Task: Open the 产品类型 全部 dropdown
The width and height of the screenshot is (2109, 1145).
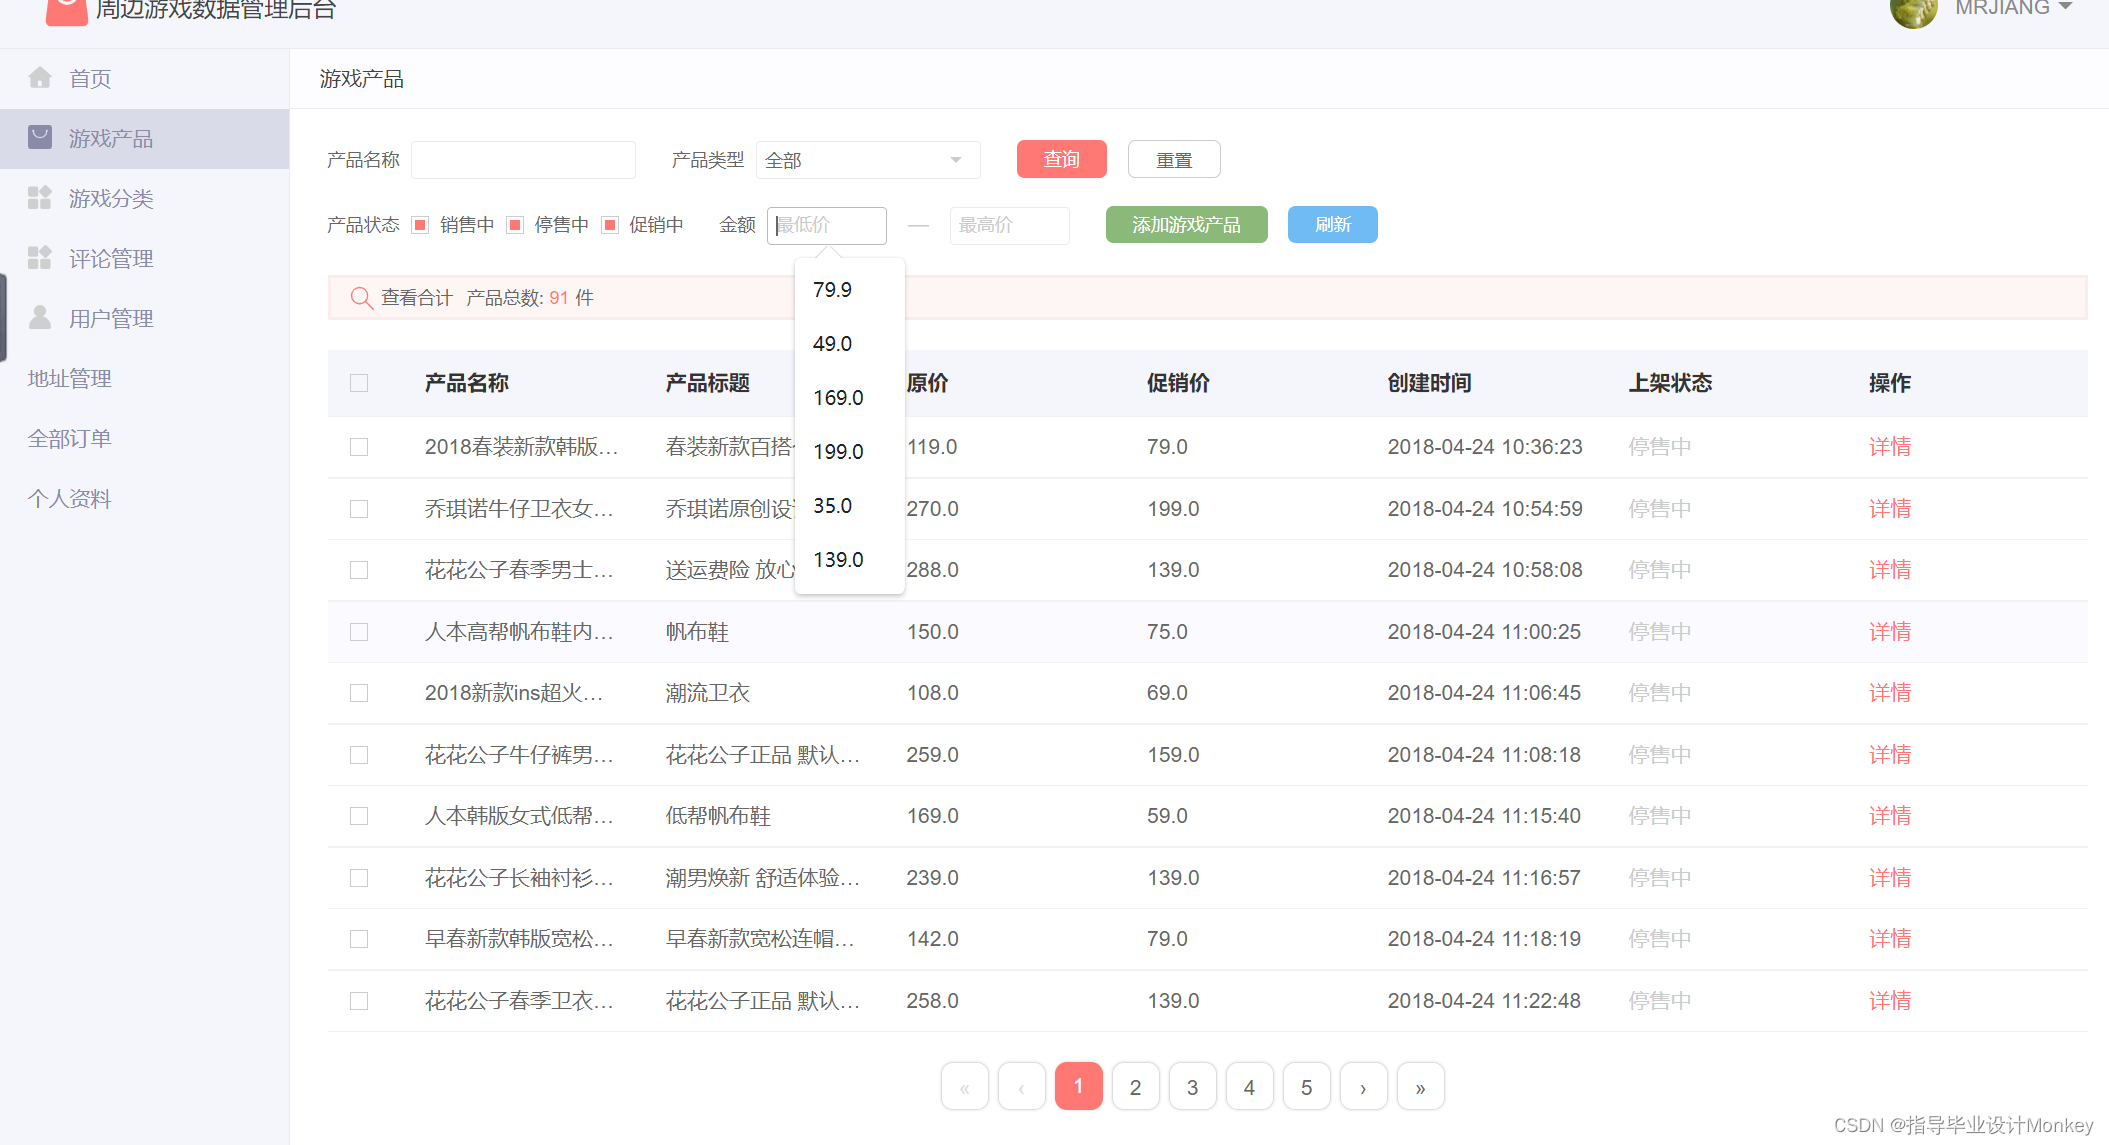Action: [868, 160]
